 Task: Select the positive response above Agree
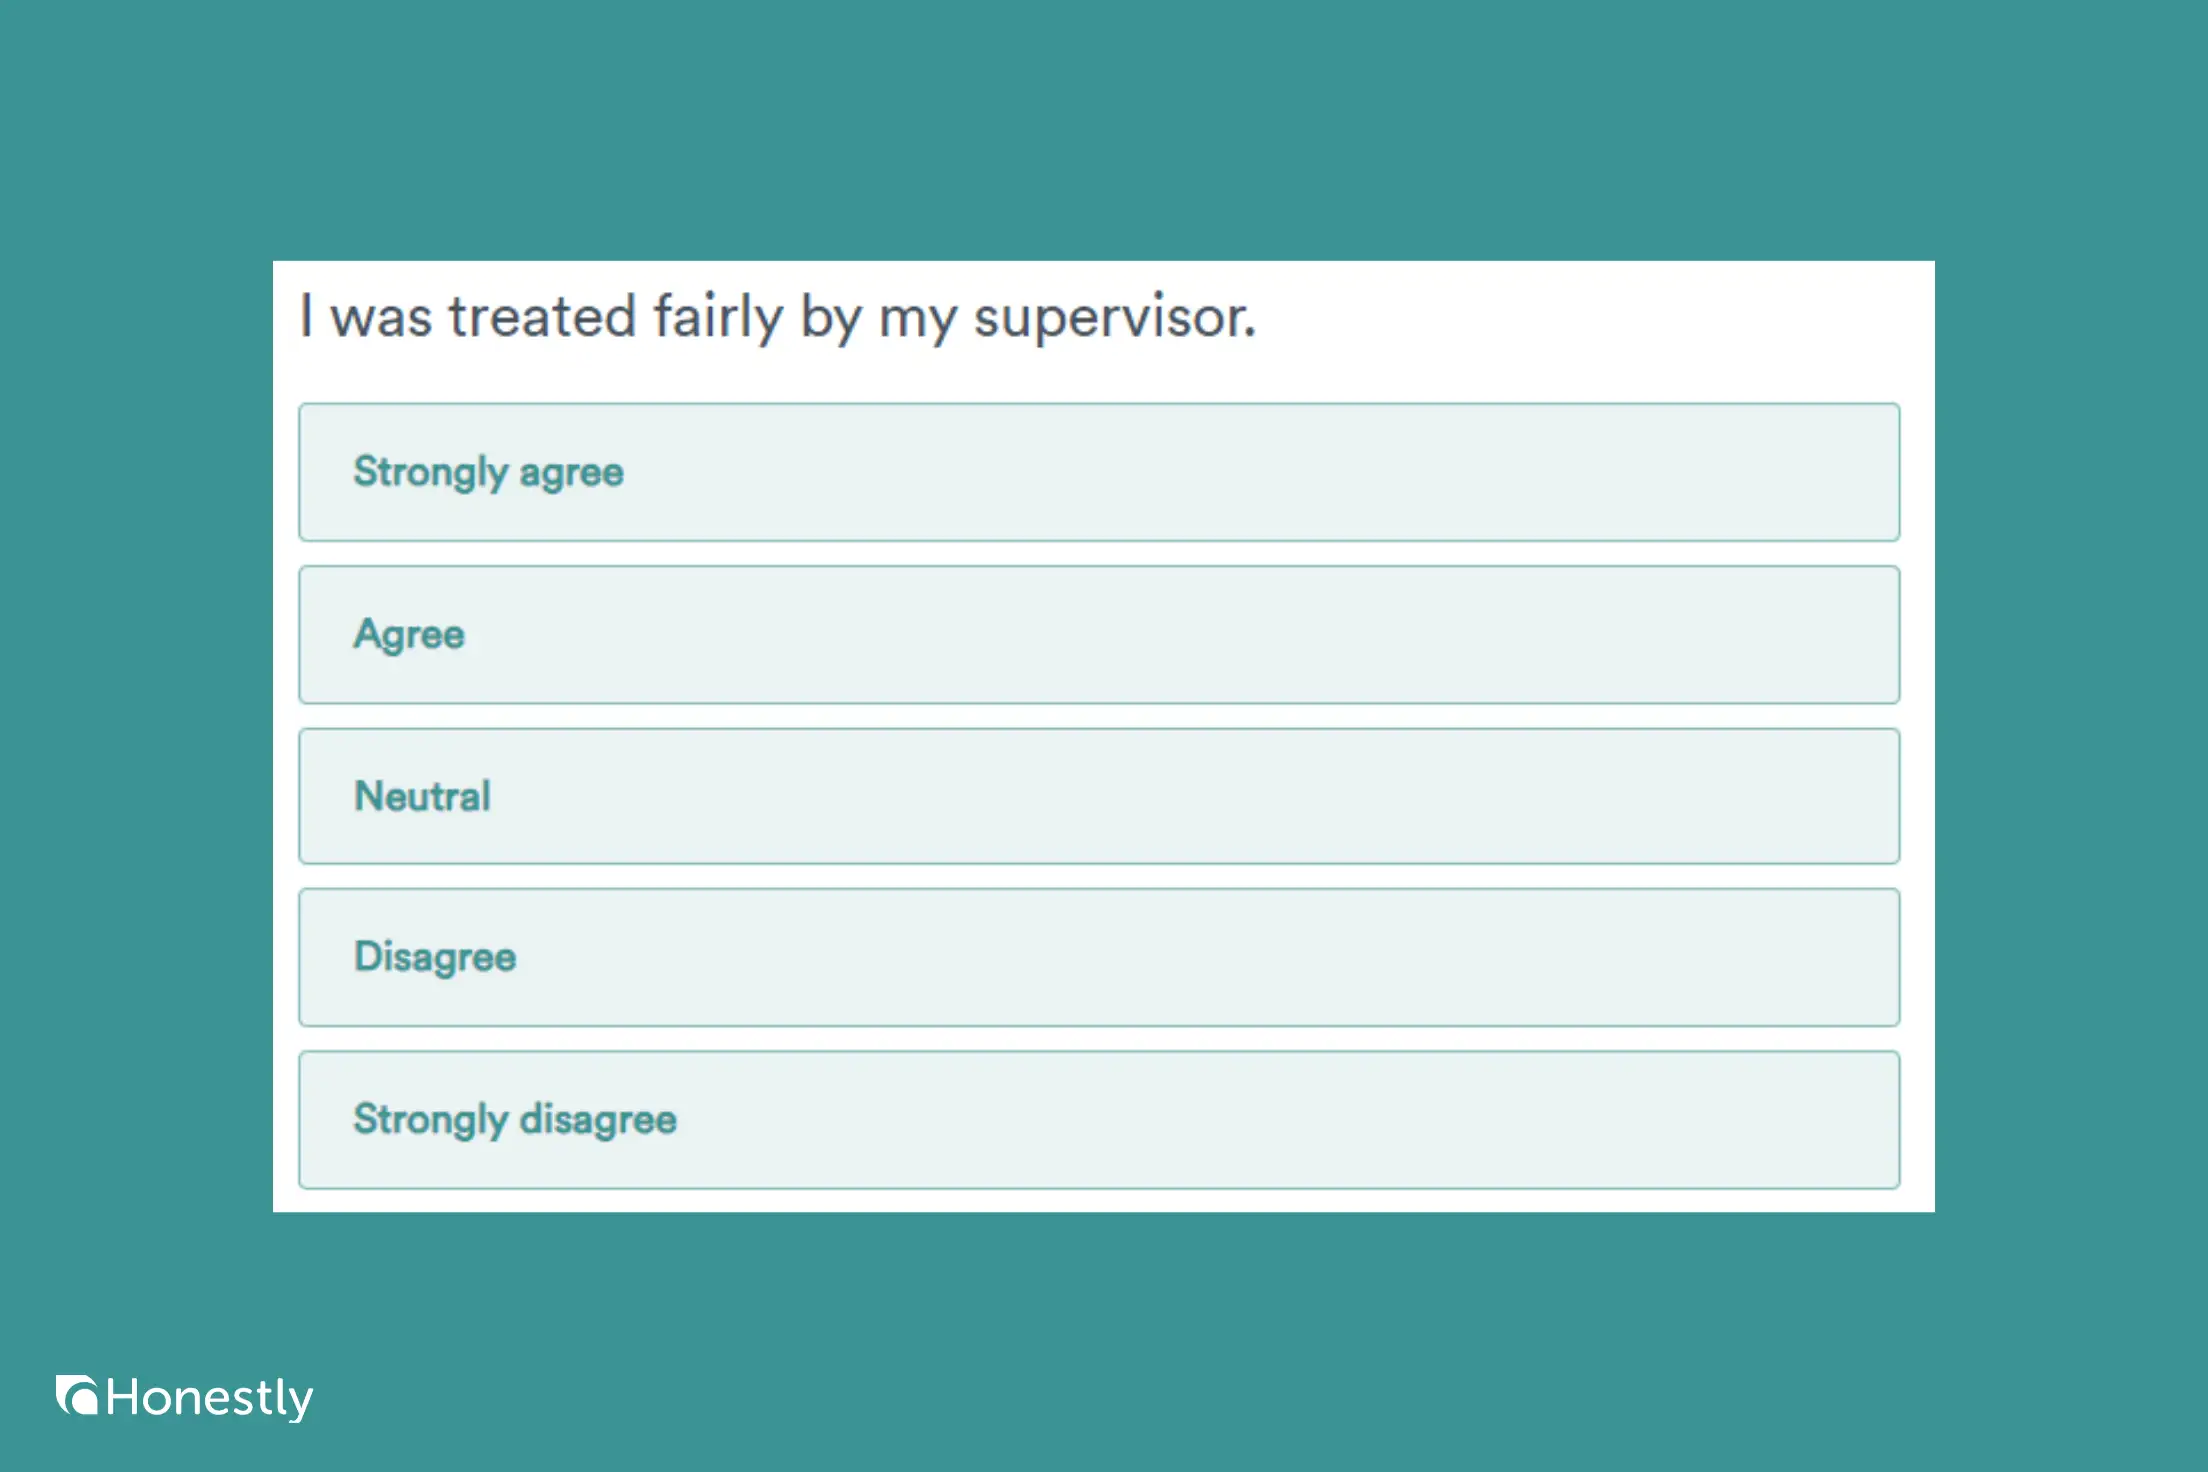coord(1100,472)
